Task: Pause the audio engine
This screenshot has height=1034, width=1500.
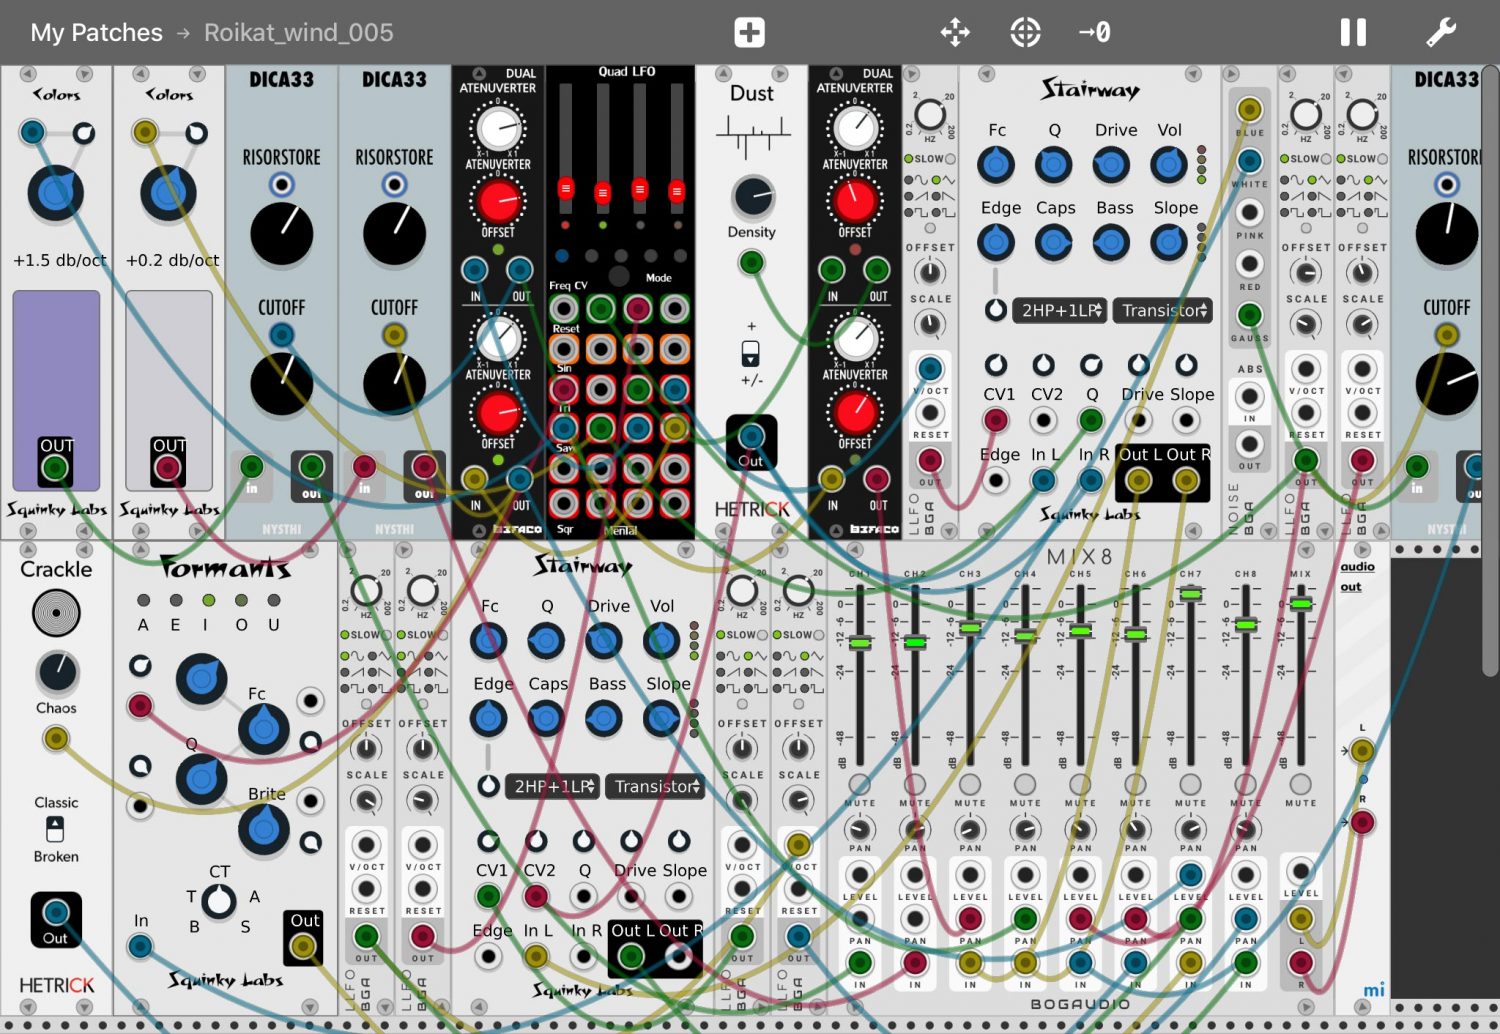Action: 1353,32
